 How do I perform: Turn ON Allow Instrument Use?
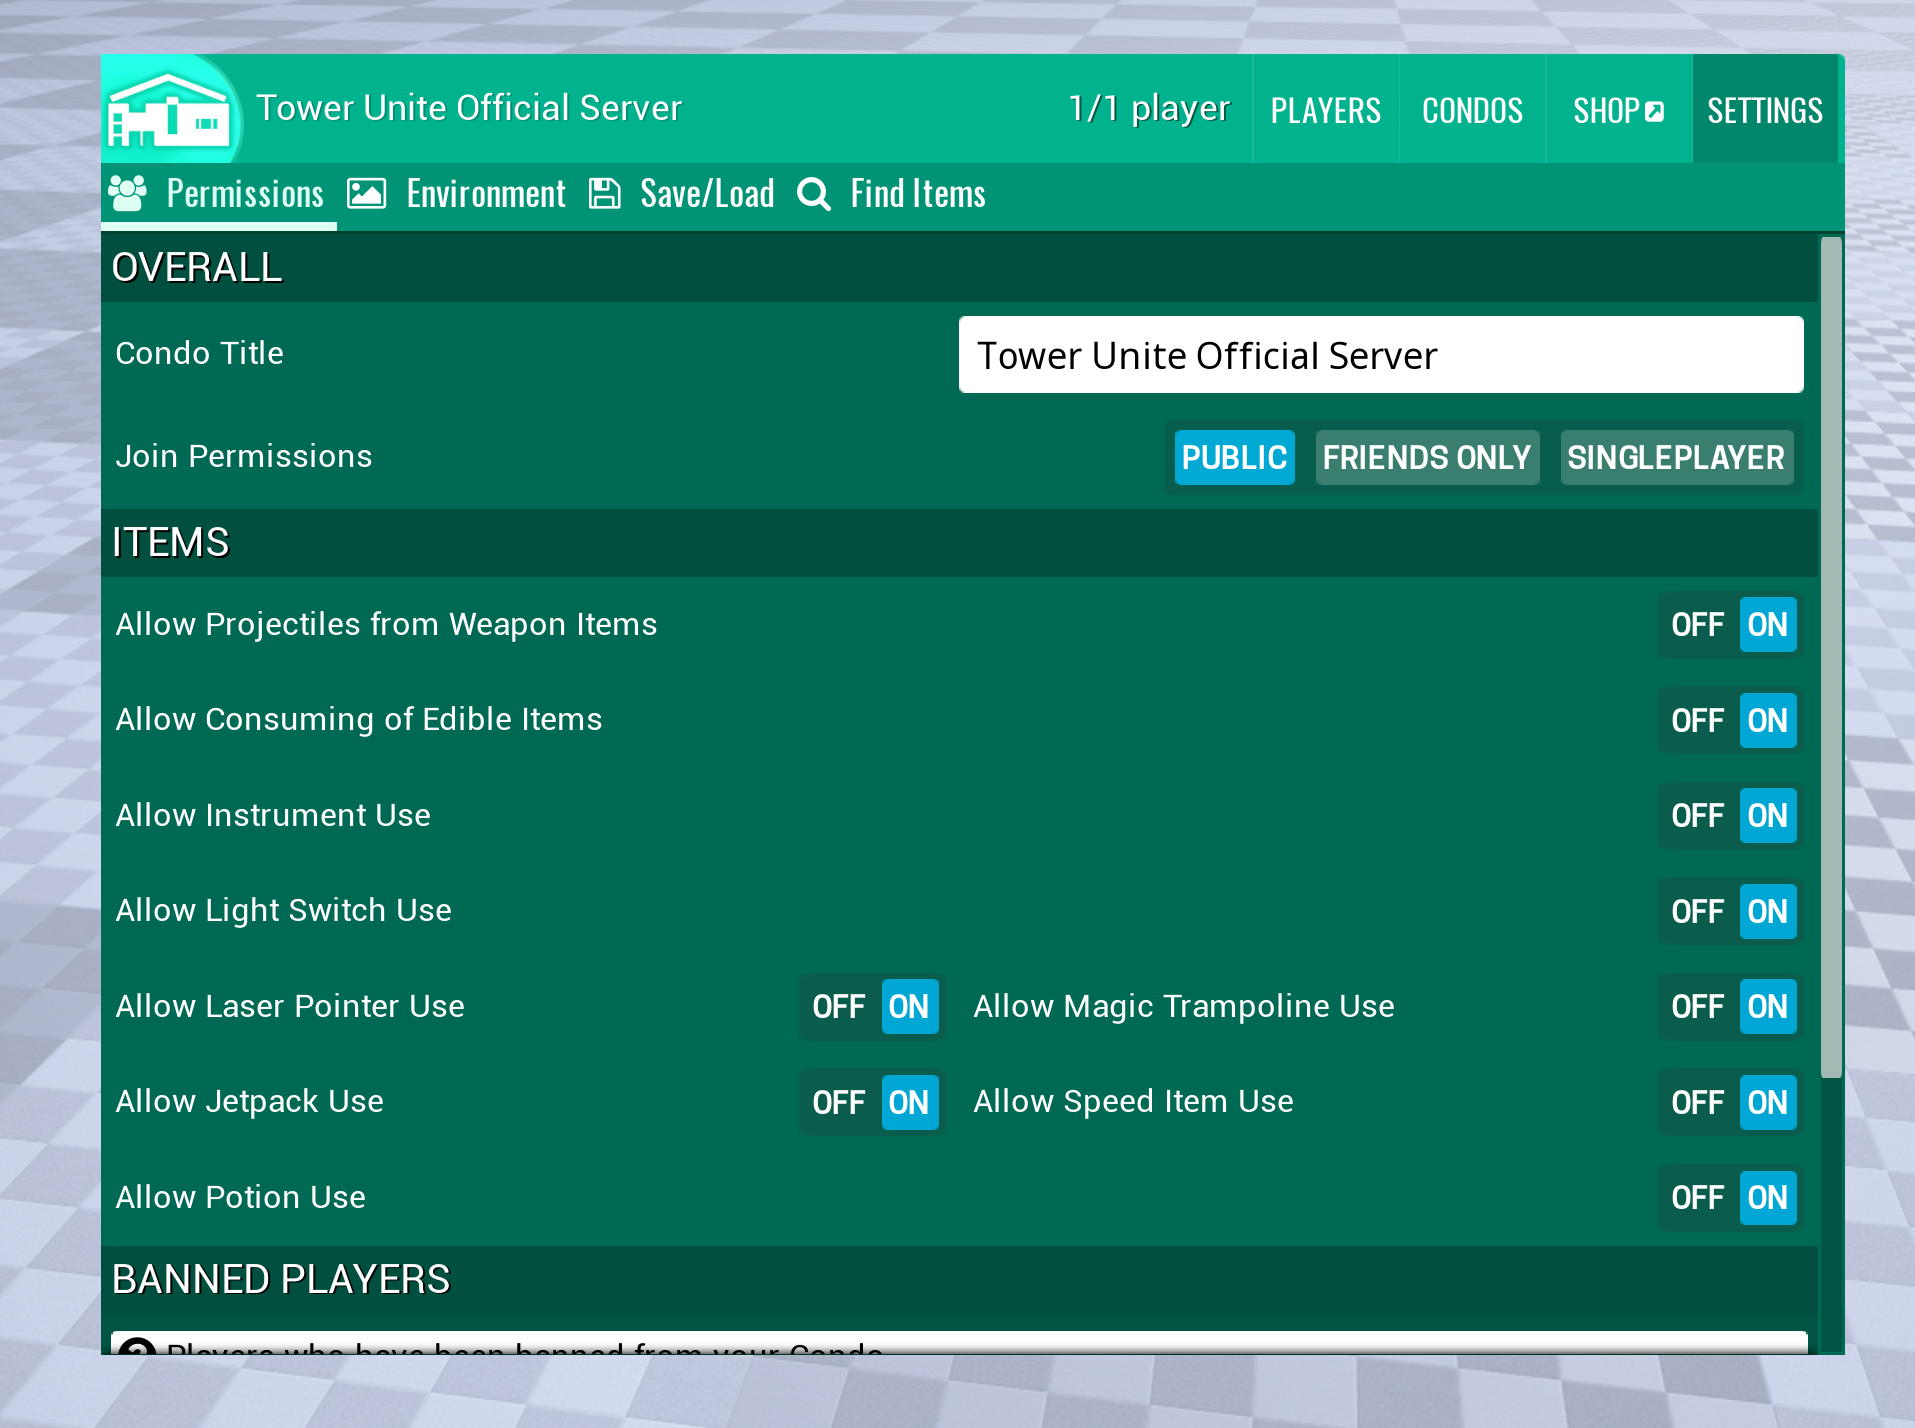(1767, 816)
